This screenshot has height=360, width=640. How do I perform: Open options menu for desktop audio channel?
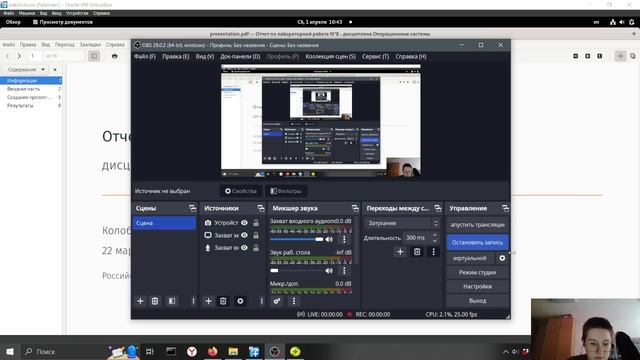click(x=344, y=270)
